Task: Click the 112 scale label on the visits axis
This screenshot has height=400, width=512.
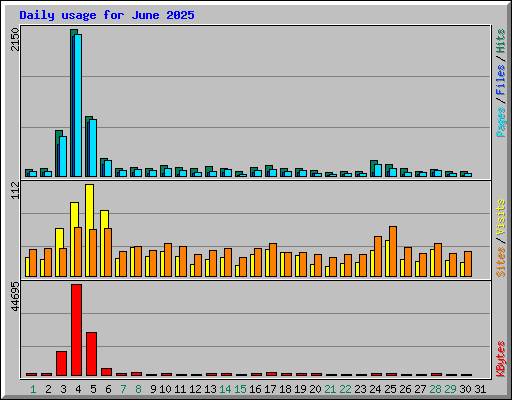Action: (15, 190)
